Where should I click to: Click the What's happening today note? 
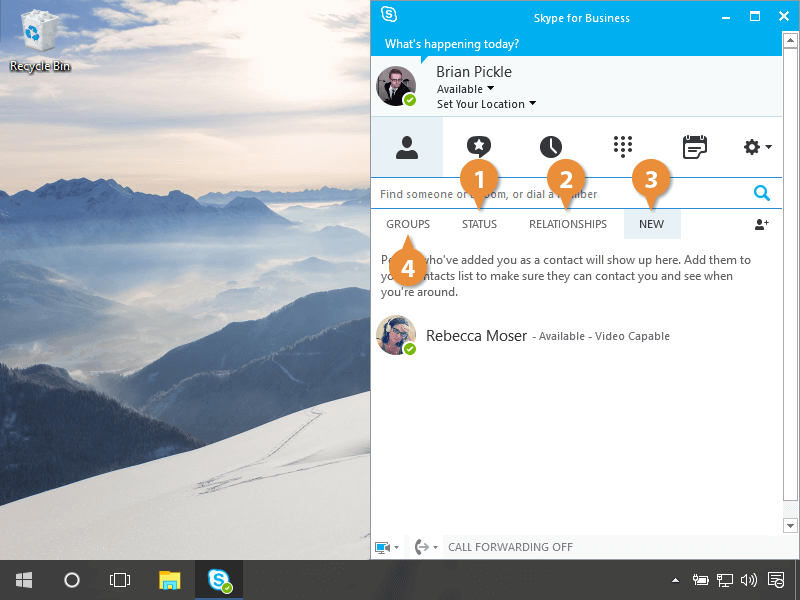[x=452, y=44]
